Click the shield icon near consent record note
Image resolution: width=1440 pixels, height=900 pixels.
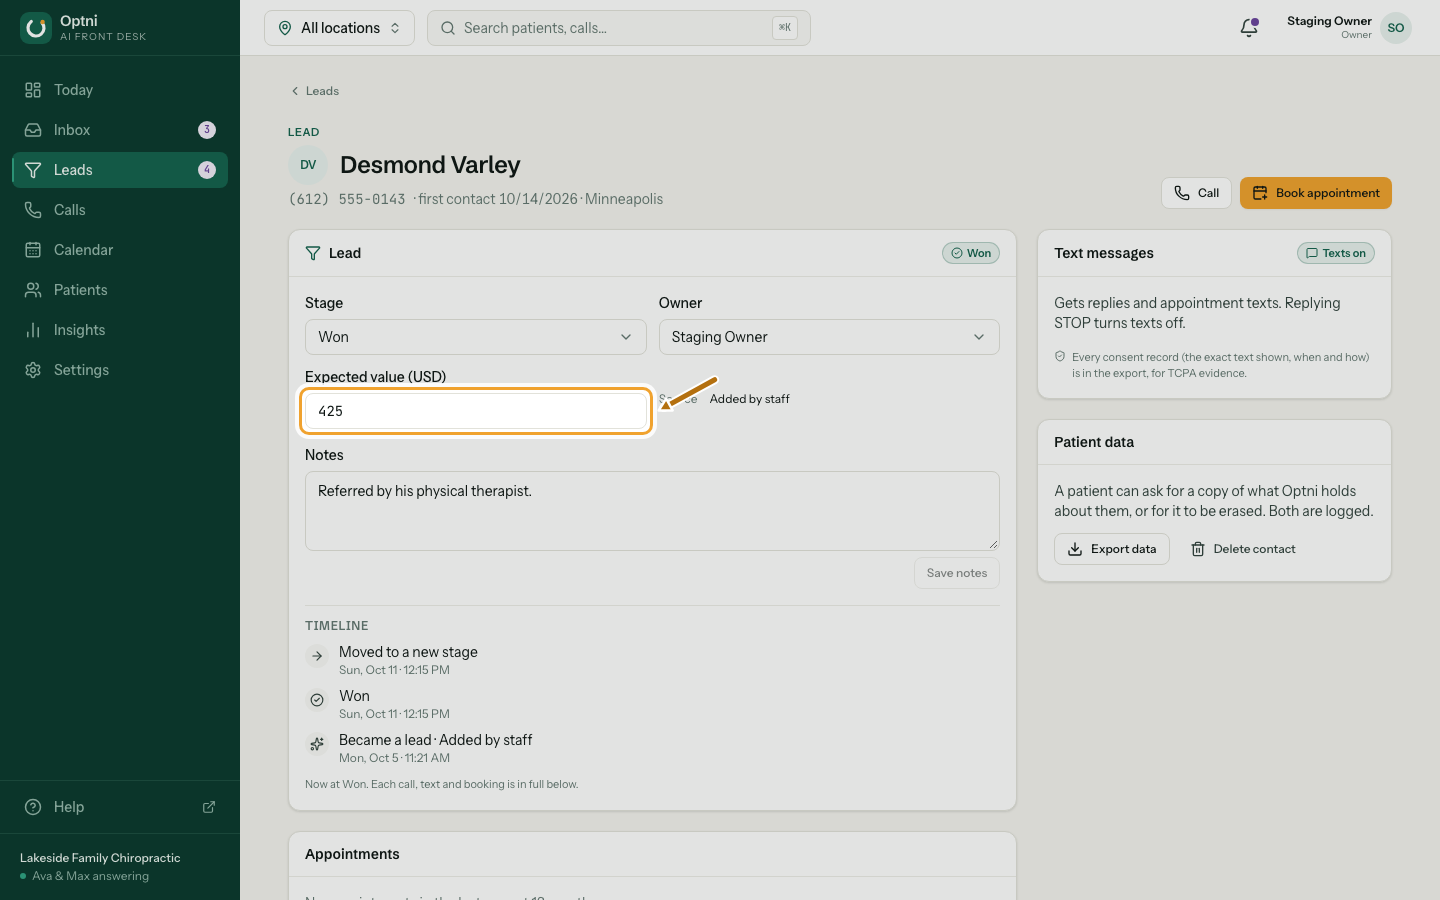point(1060,357)
